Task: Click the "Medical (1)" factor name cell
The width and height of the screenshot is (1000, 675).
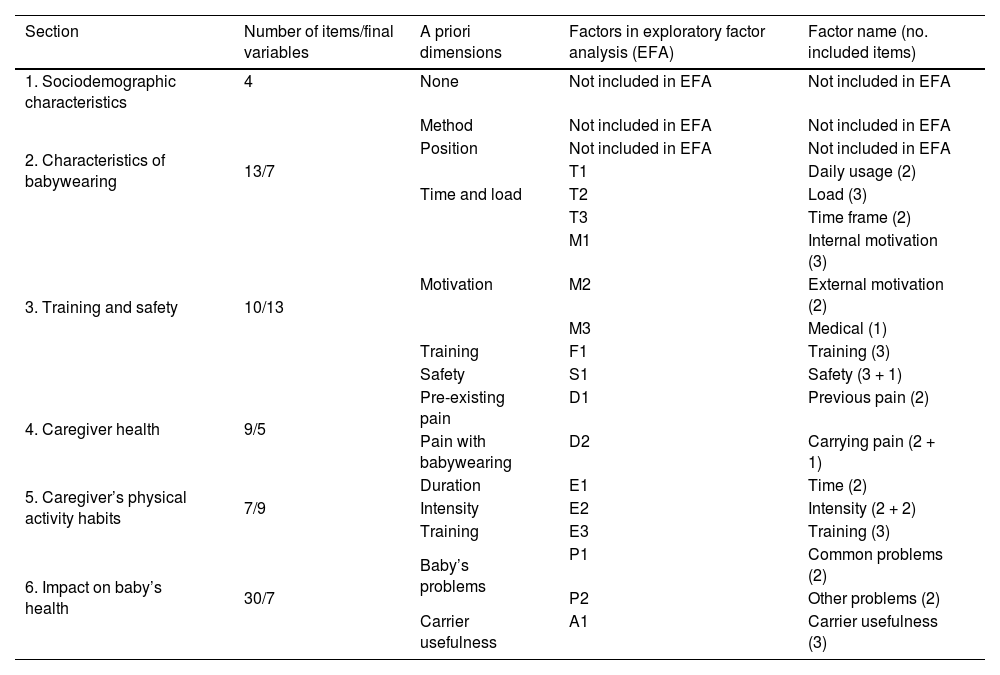Action: coord(847,328)
